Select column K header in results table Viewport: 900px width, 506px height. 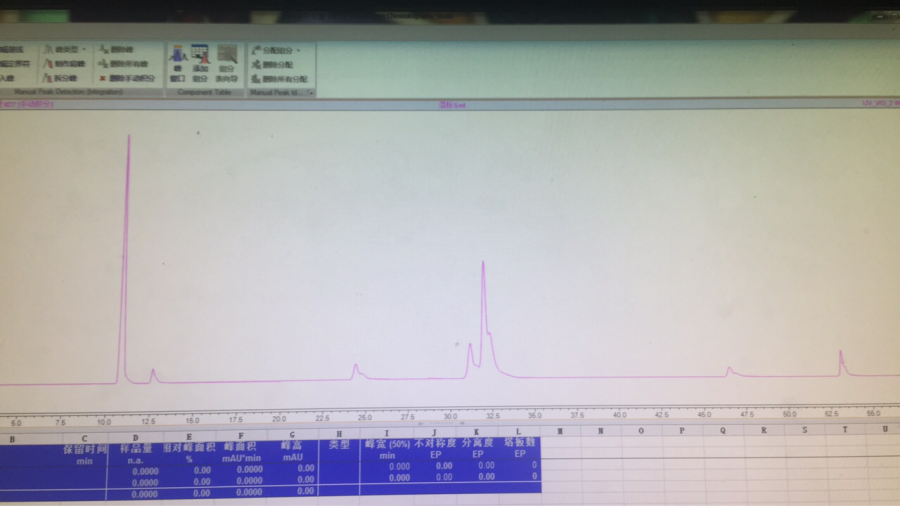(476, 432)
